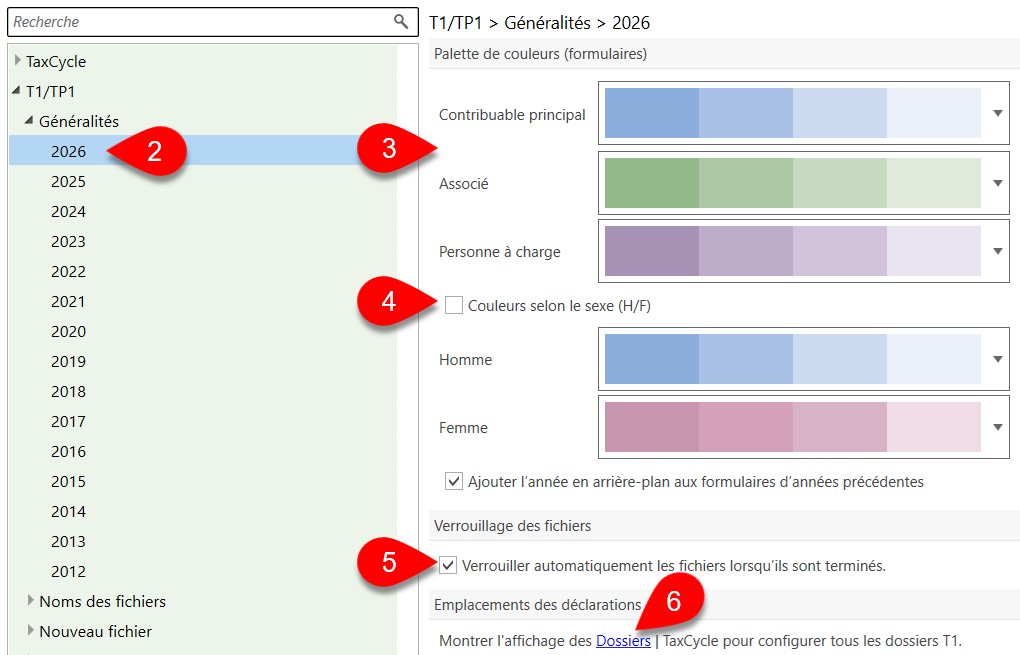Select year 2013 in the tree
The image size is (1020, 655).
68,541
